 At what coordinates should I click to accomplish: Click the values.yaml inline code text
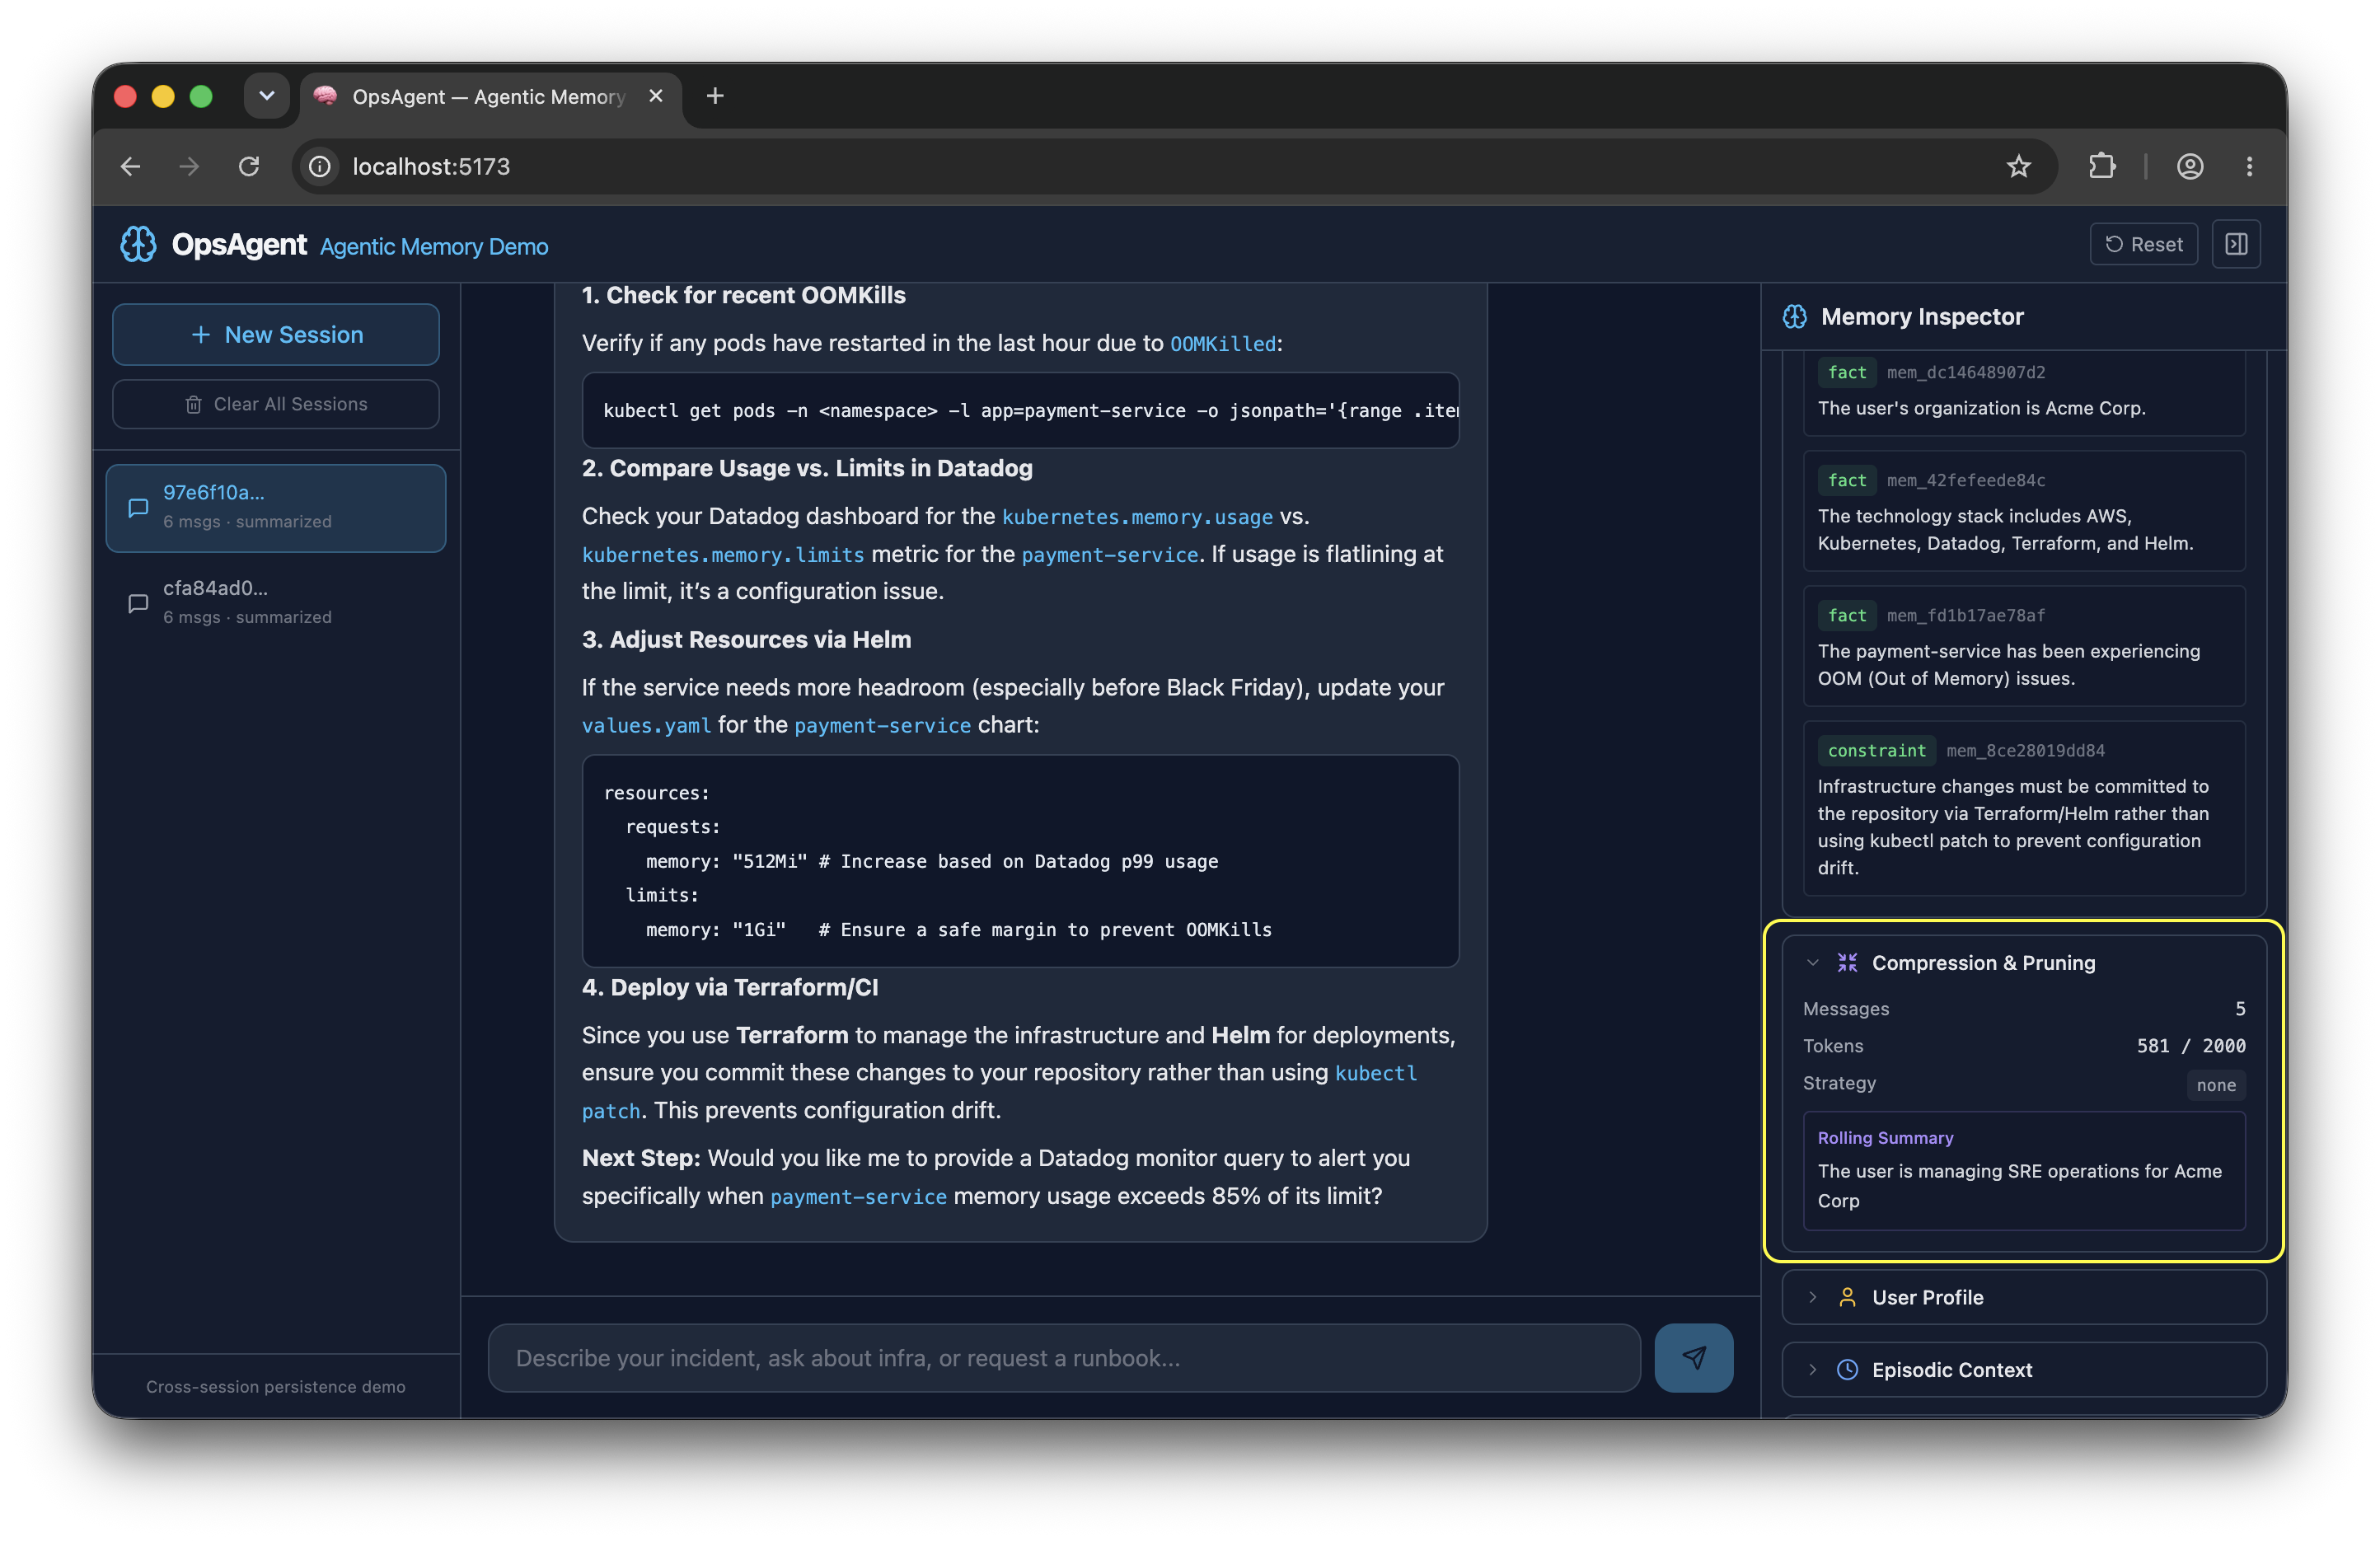(646, 726)
